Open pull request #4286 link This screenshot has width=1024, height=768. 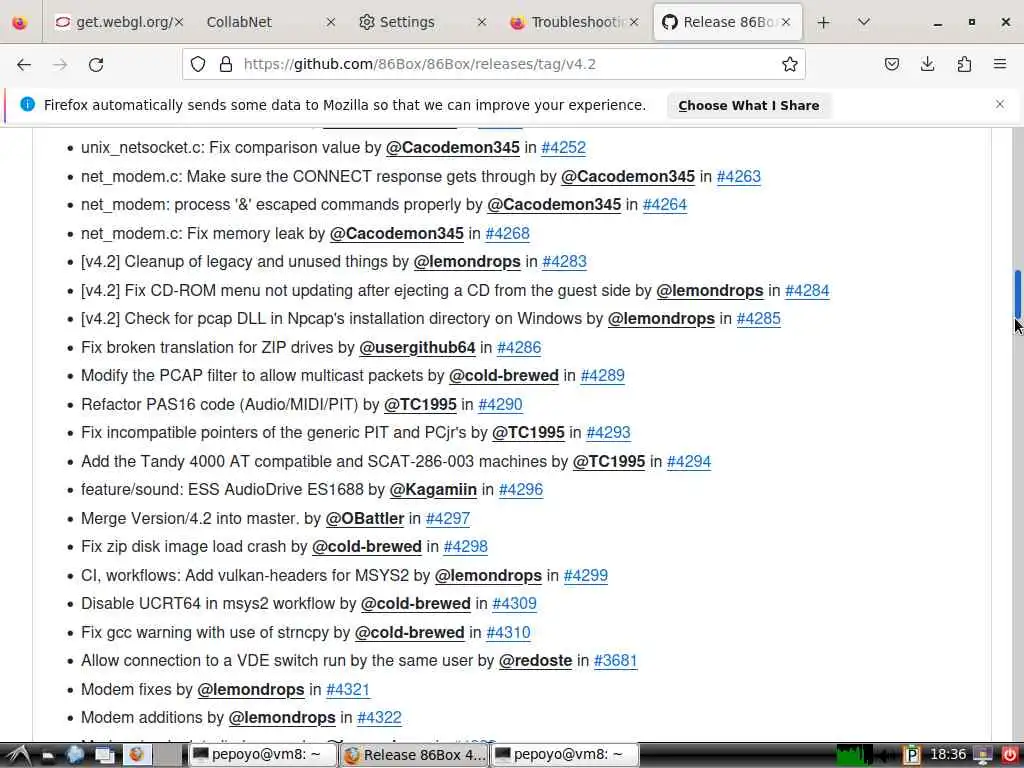(519, 347)
